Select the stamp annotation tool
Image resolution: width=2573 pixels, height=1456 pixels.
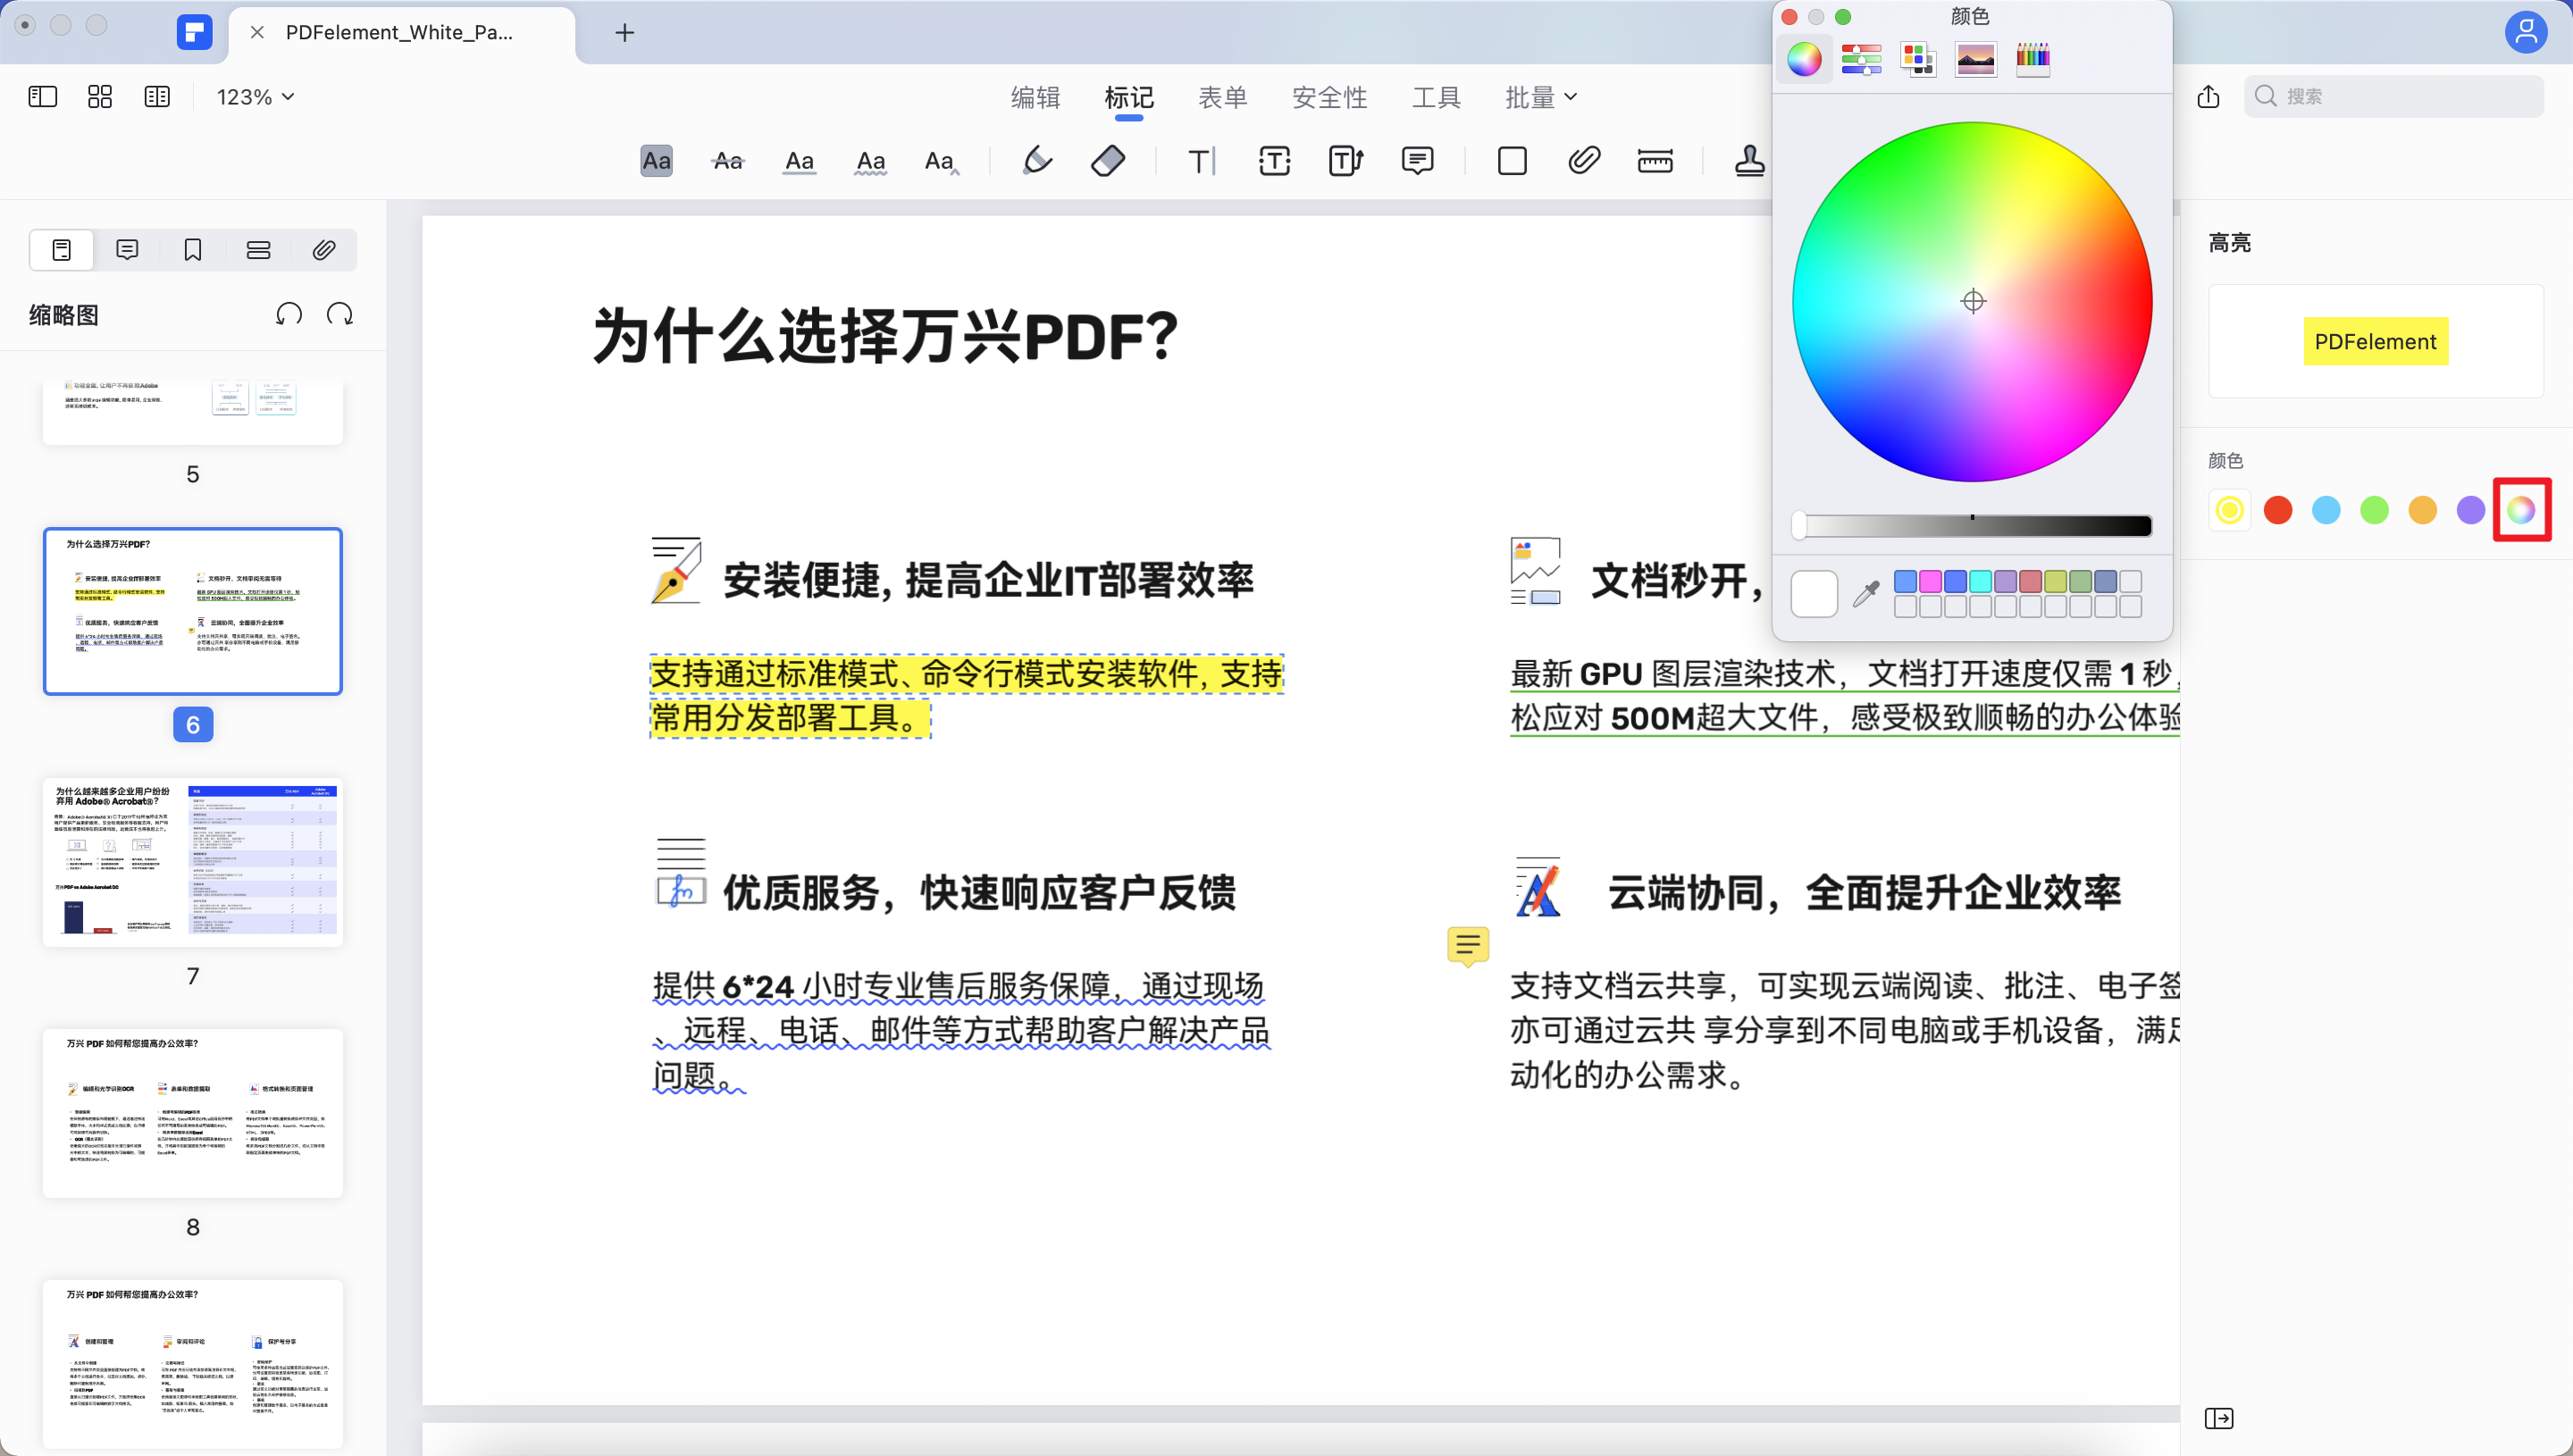point(1750,160)
